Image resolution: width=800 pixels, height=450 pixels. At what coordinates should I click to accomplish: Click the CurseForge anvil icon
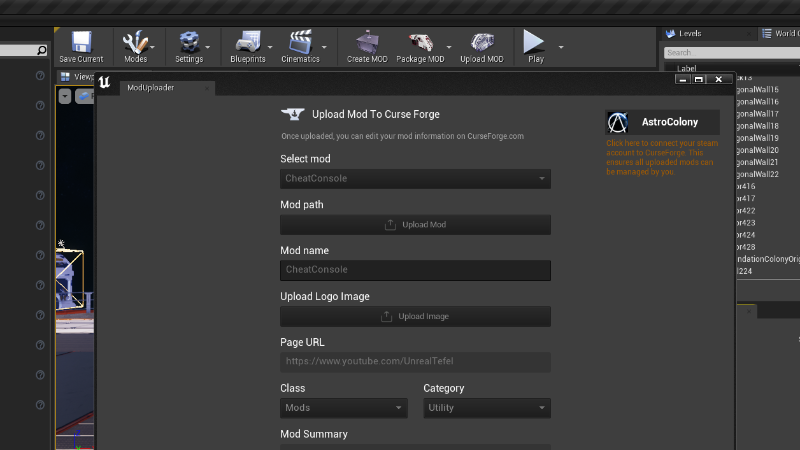(x=293, y=114)
